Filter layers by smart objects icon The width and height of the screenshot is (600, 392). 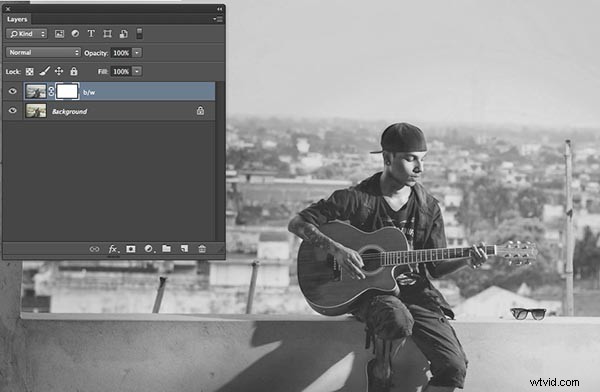[x=124, y=34]
